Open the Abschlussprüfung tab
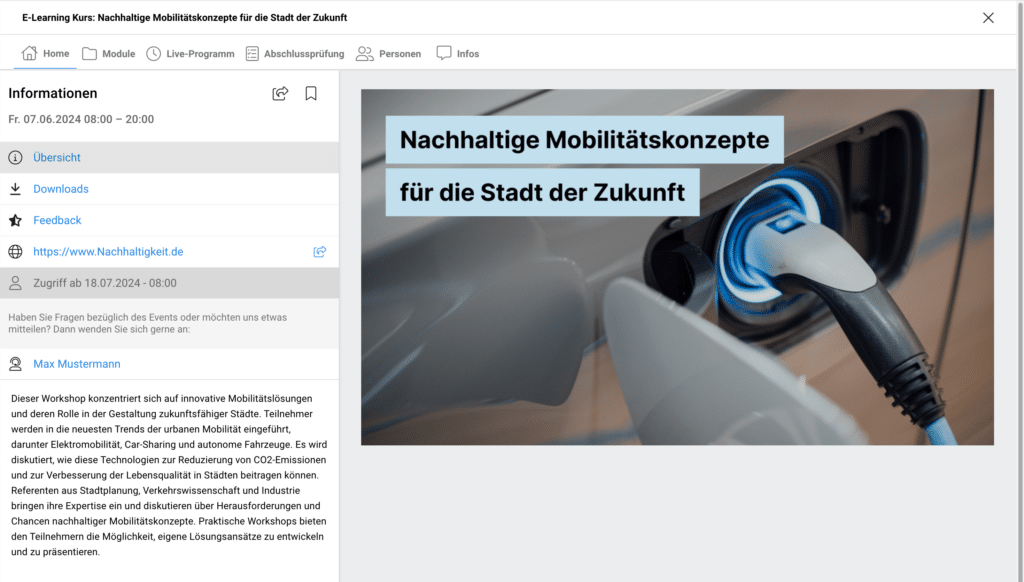 (294, 54)
